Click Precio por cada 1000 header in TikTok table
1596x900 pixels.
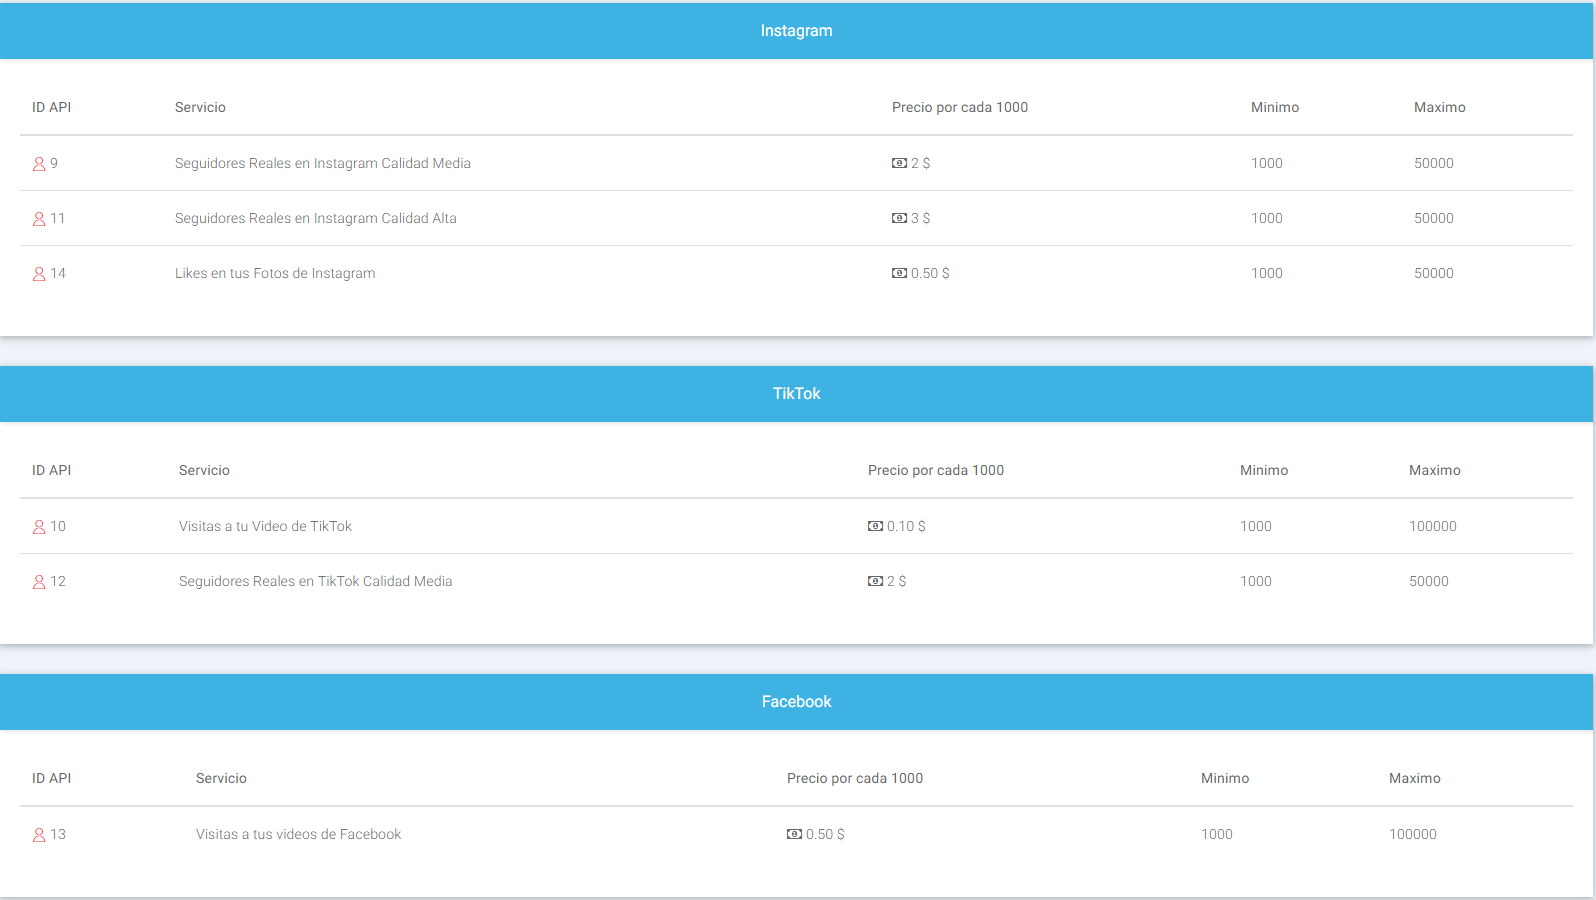936,470
